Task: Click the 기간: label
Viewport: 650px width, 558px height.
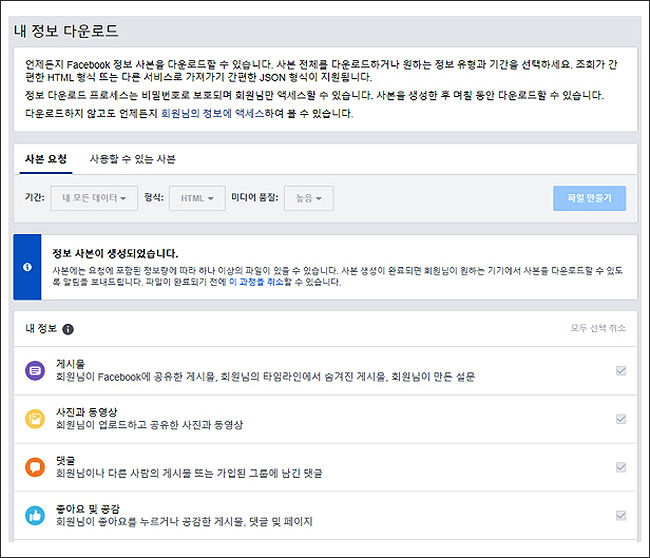Action: click(x=35, y=197)
